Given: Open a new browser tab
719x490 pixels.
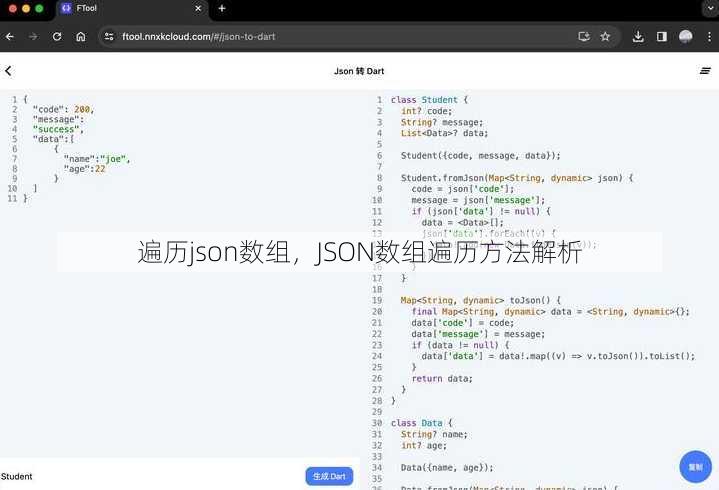Looking at the screenshot, I should pos(222,8).
